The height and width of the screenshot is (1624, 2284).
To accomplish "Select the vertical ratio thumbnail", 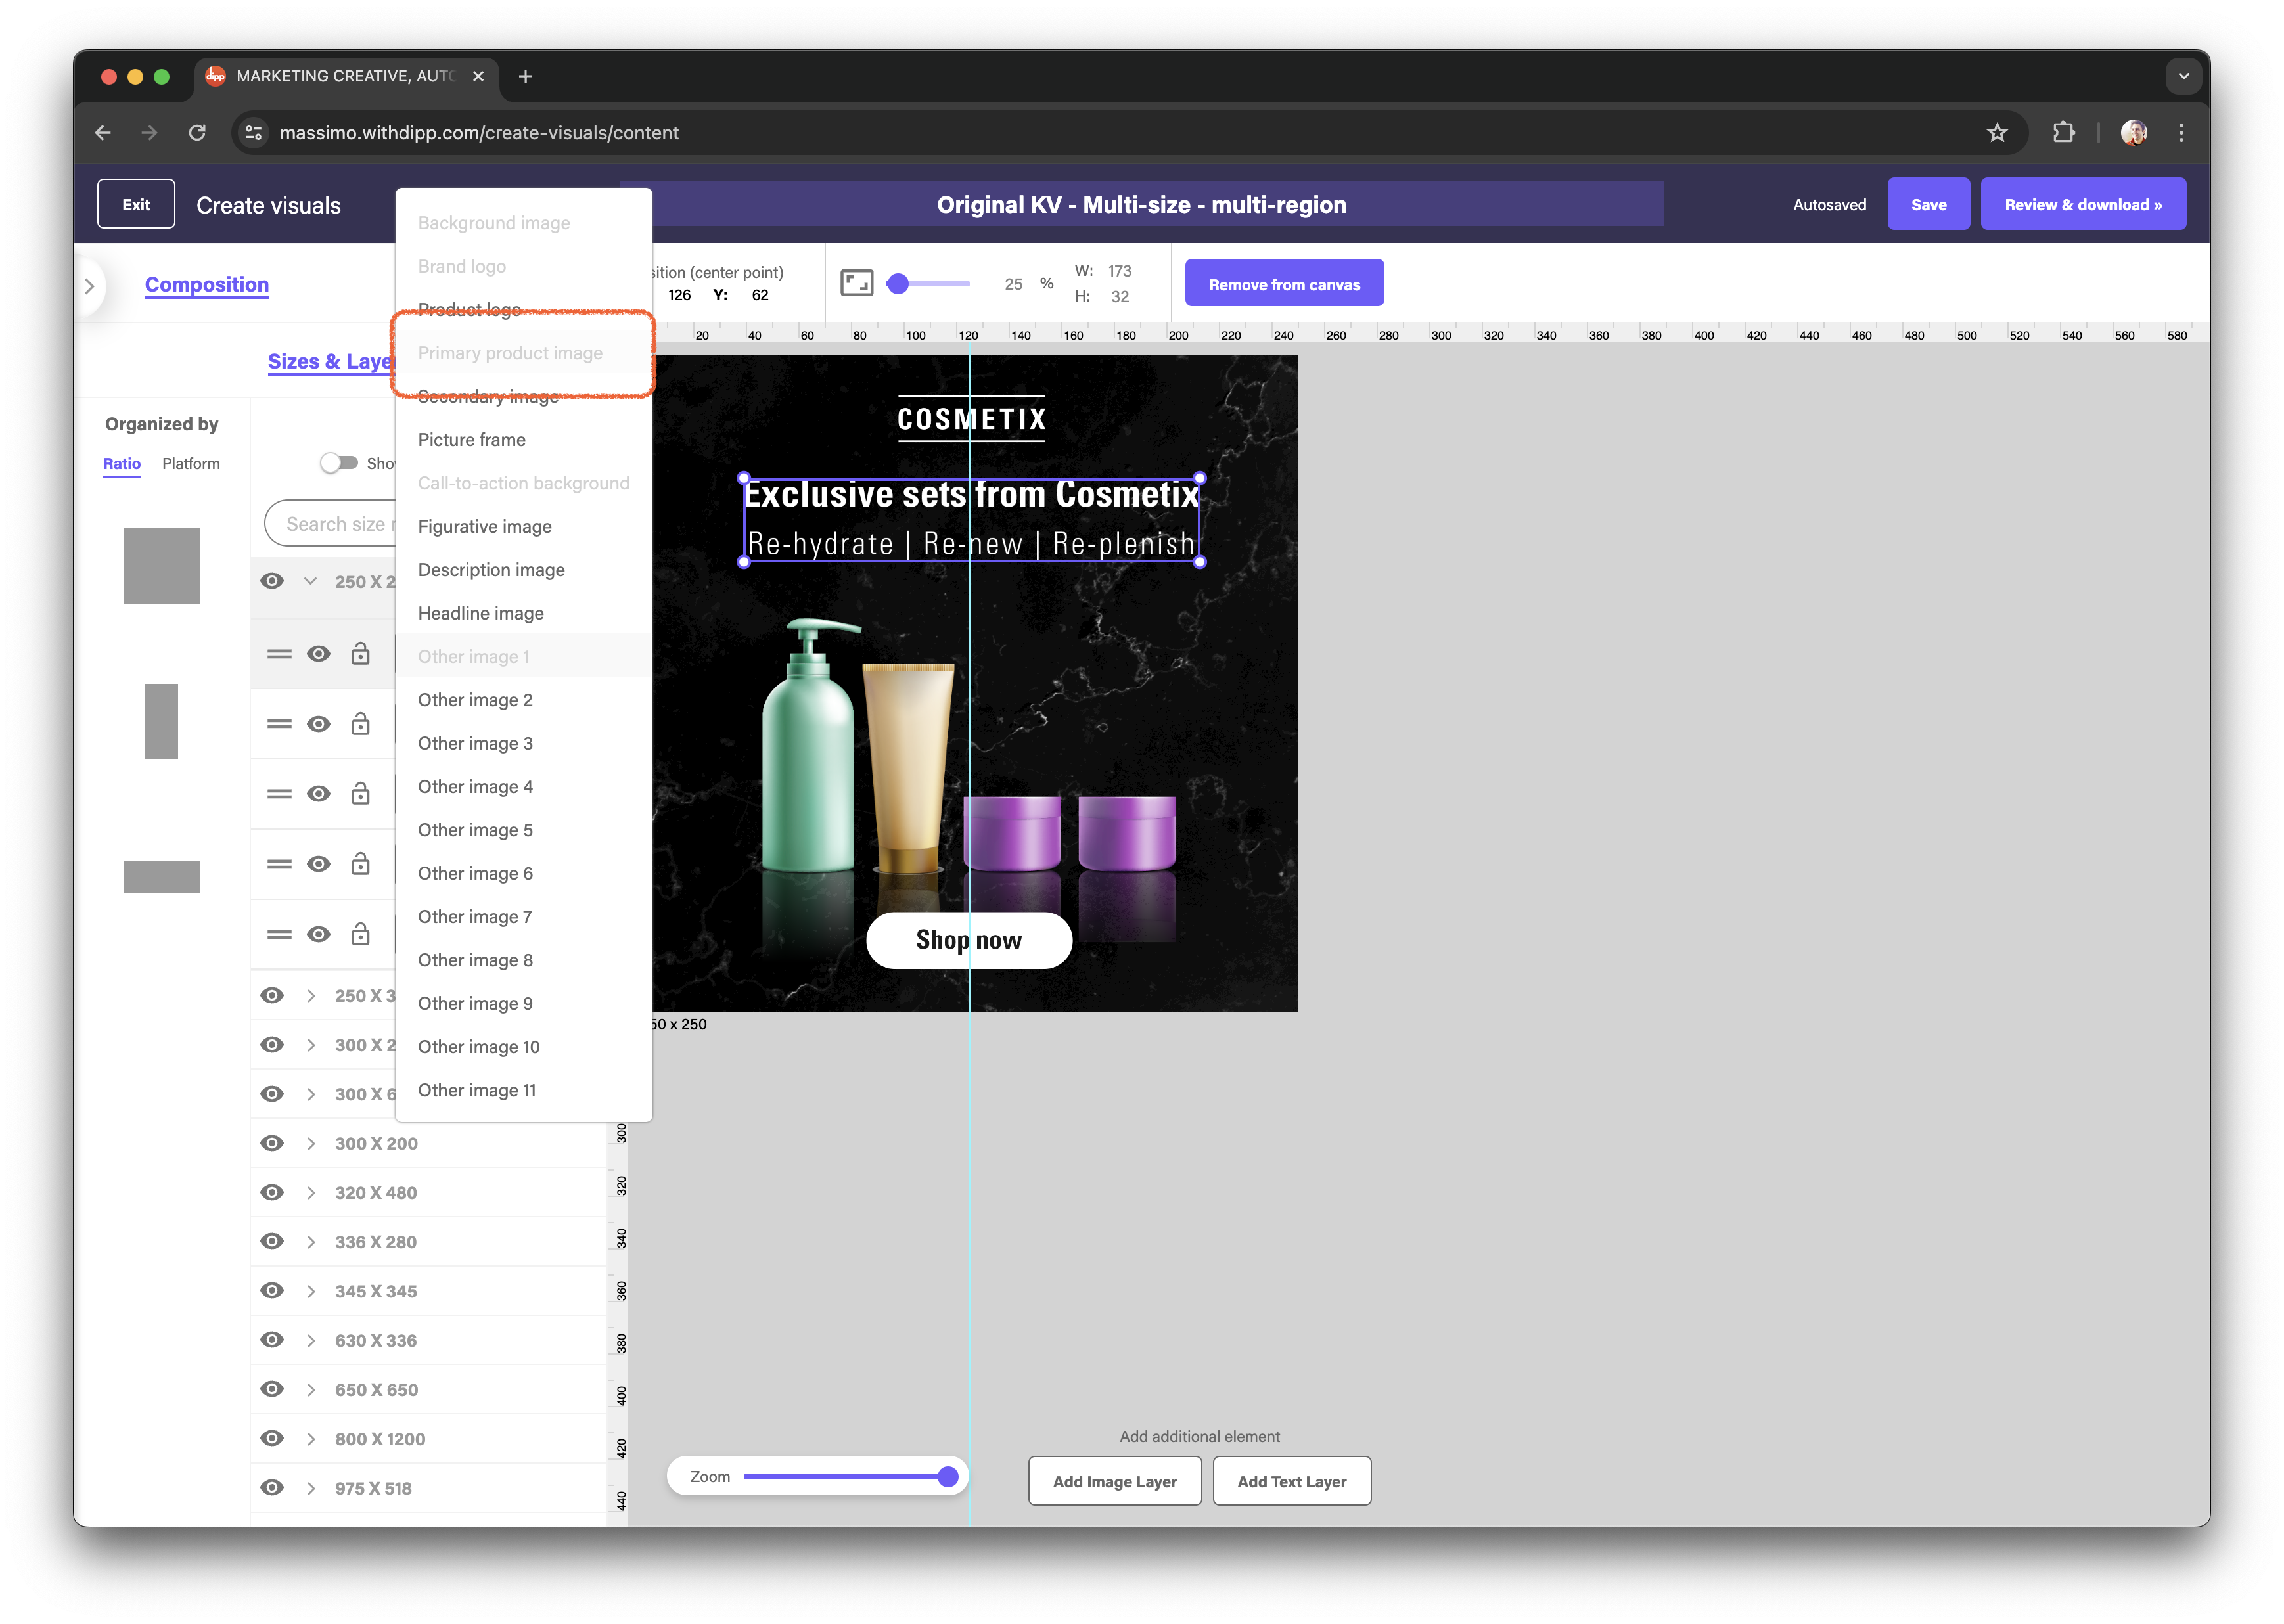I will [x=161, y=721].
